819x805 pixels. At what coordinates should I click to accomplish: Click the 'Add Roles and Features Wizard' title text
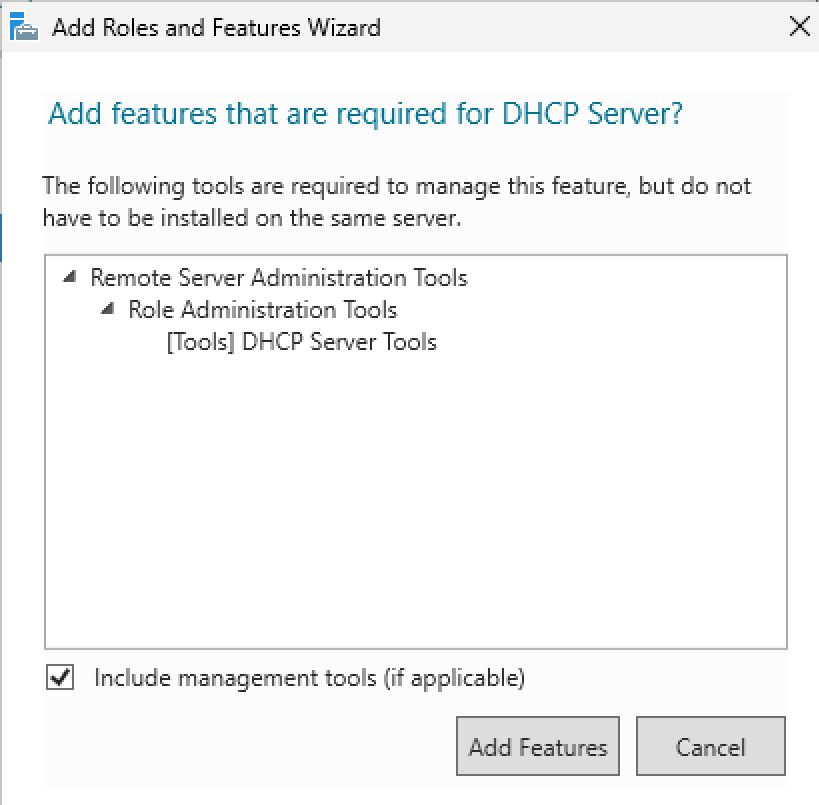[x=216, y=27]
